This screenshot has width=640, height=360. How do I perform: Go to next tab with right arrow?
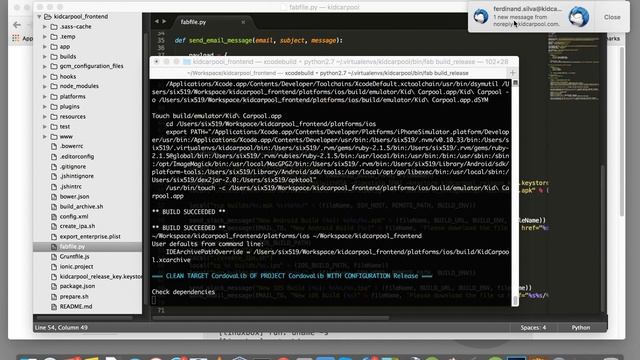(x=164, y=21)
